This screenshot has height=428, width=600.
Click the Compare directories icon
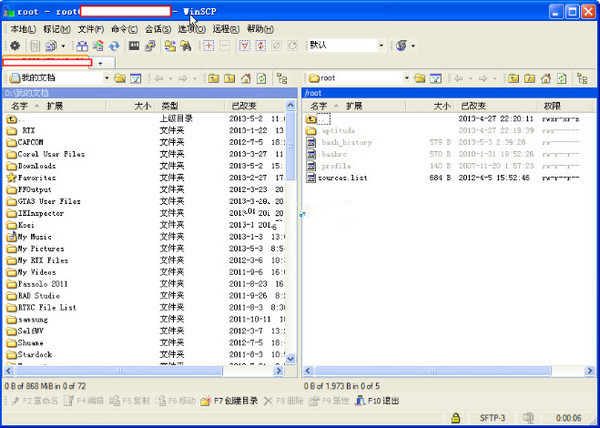[x=82, y=46]
